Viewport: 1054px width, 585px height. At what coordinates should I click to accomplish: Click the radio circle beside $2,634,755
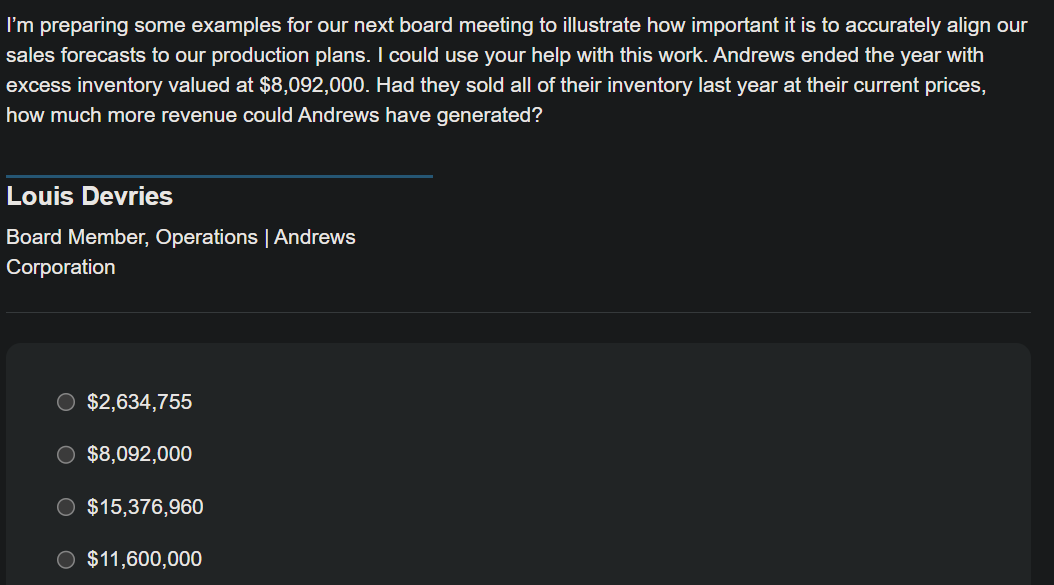click(66, 401)
